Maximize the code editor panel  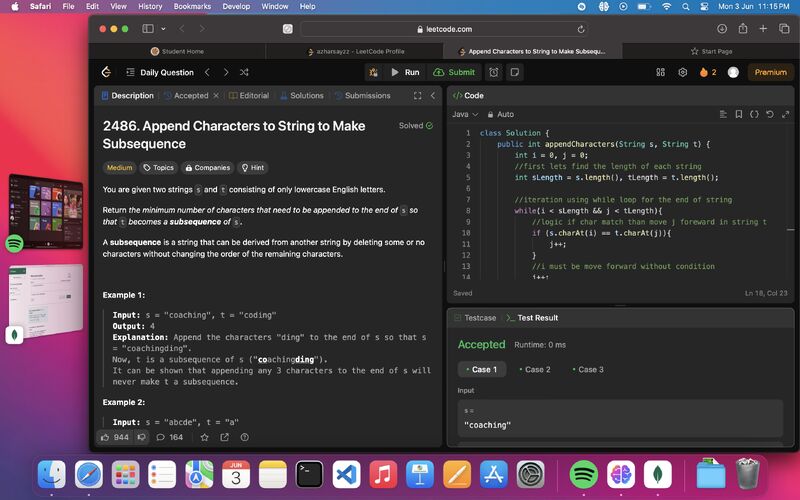(x=784, y=114)
